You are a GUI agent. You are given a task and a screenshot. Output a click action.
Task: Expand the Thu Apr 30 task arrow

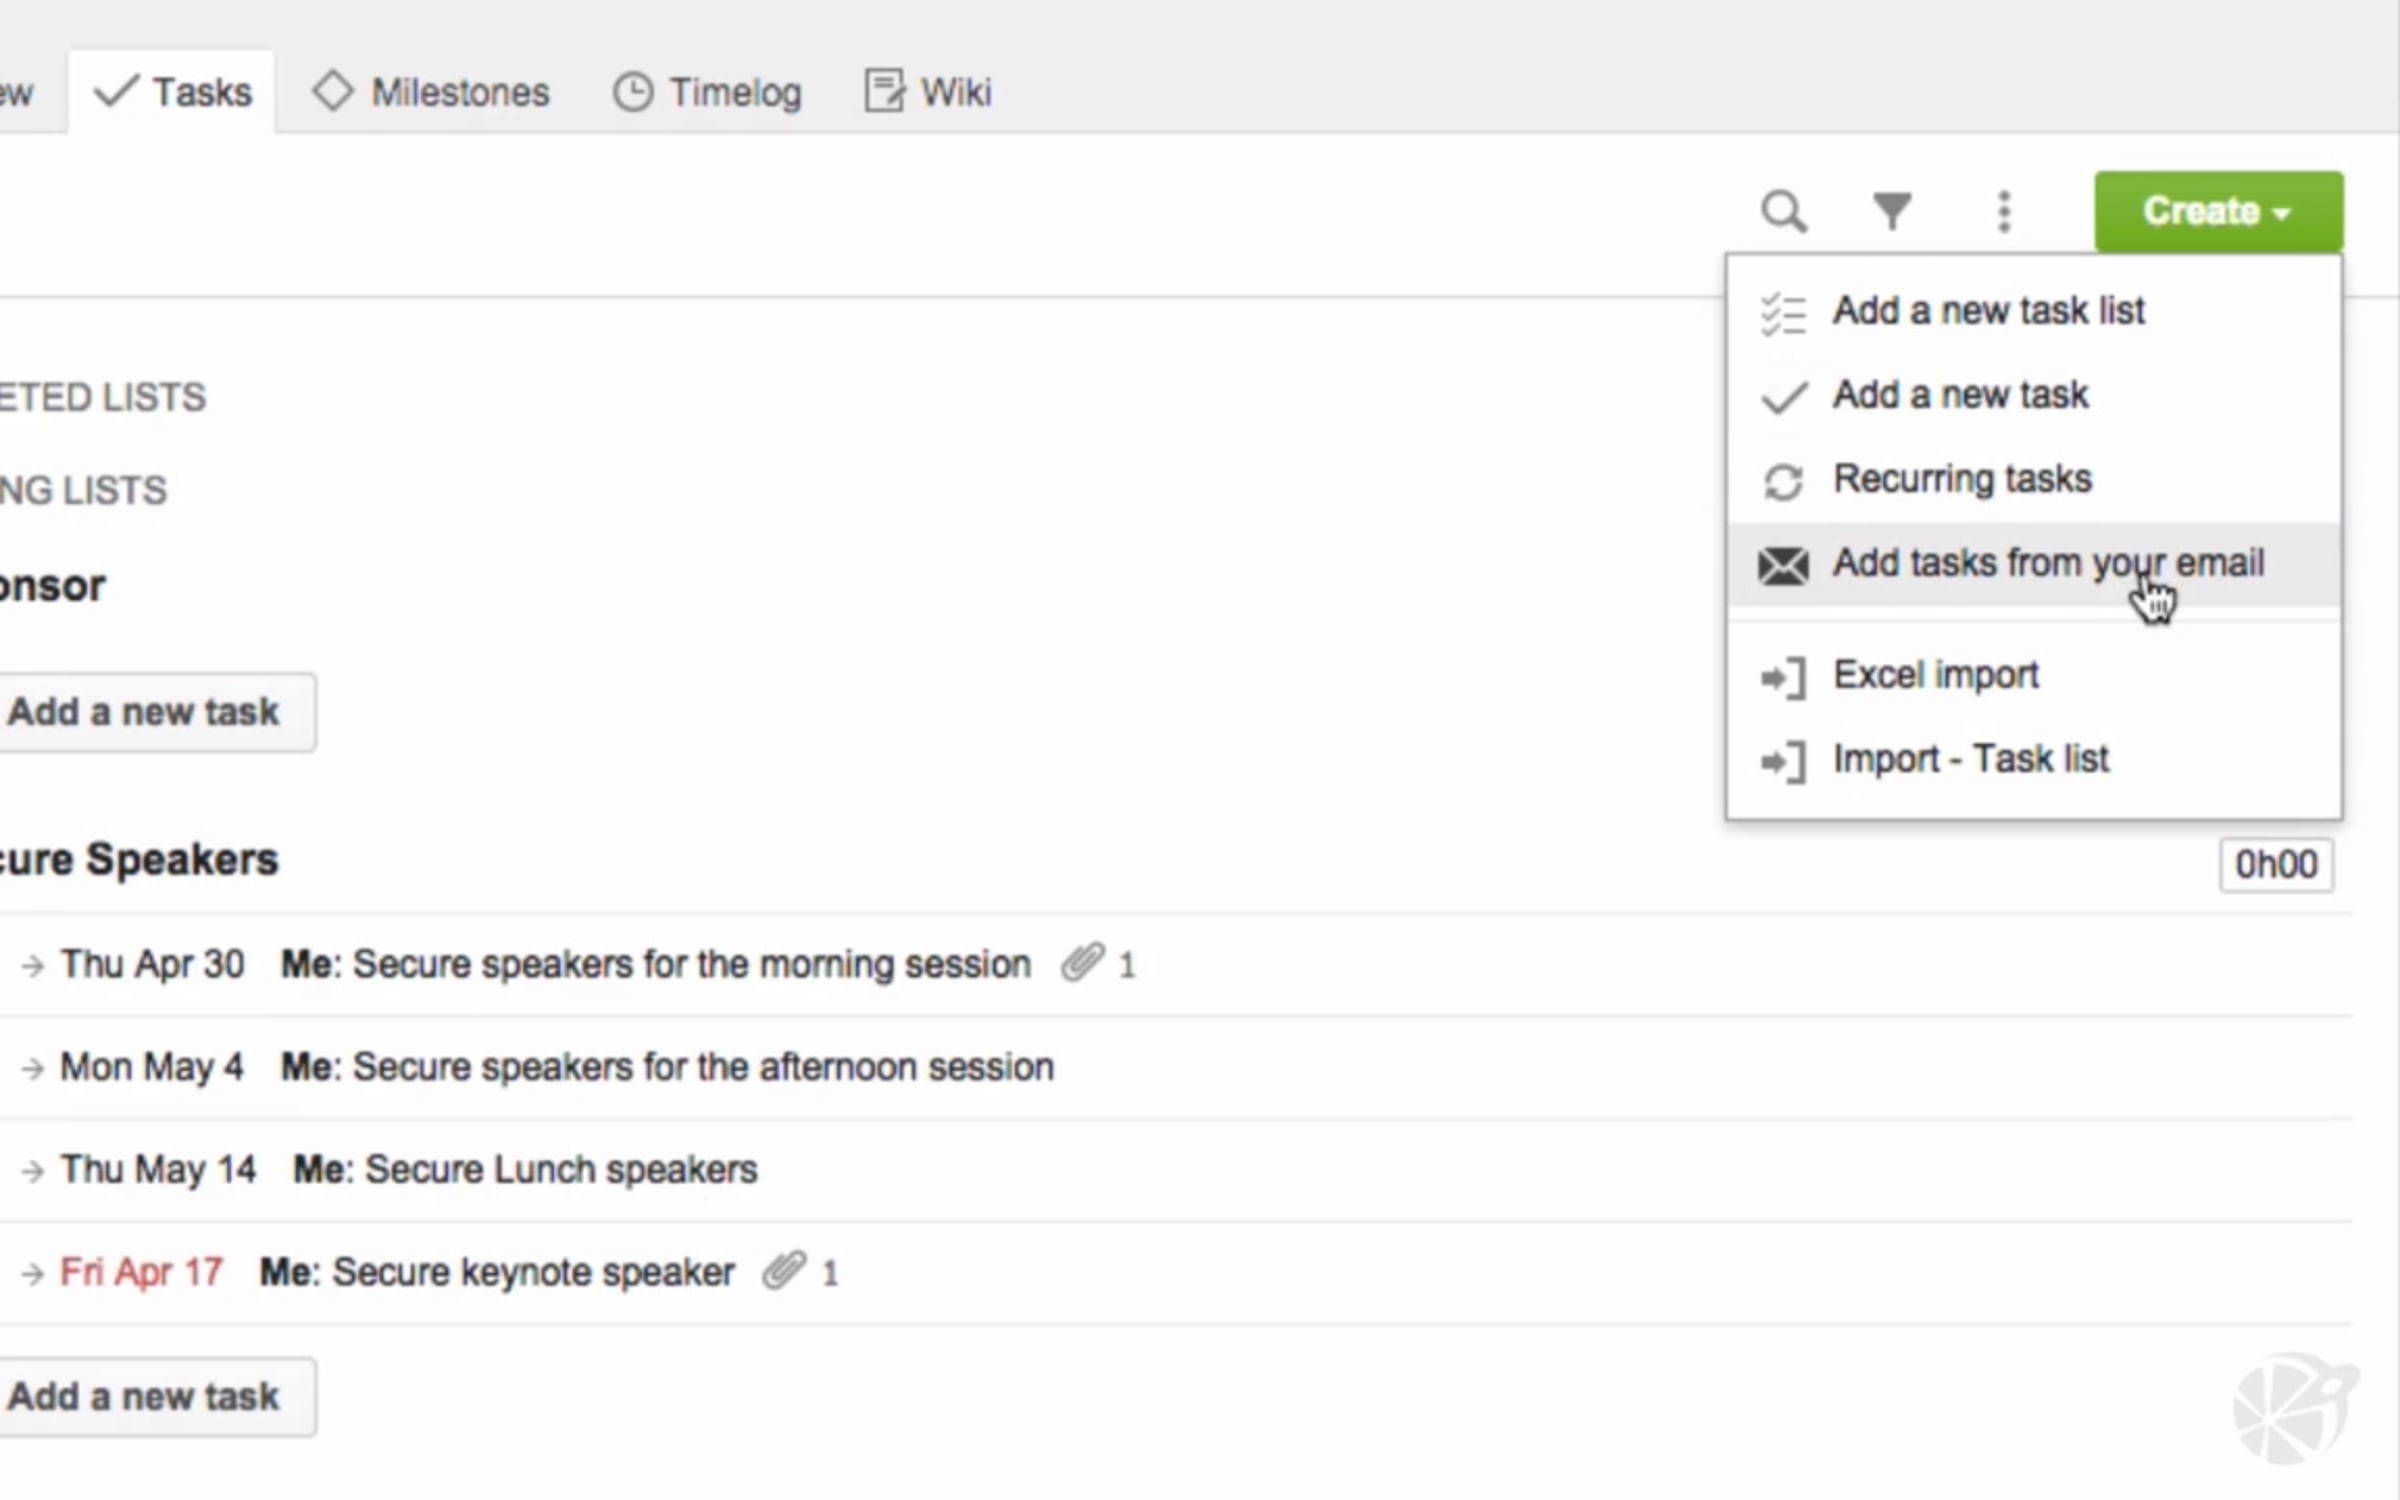[33, 965]
